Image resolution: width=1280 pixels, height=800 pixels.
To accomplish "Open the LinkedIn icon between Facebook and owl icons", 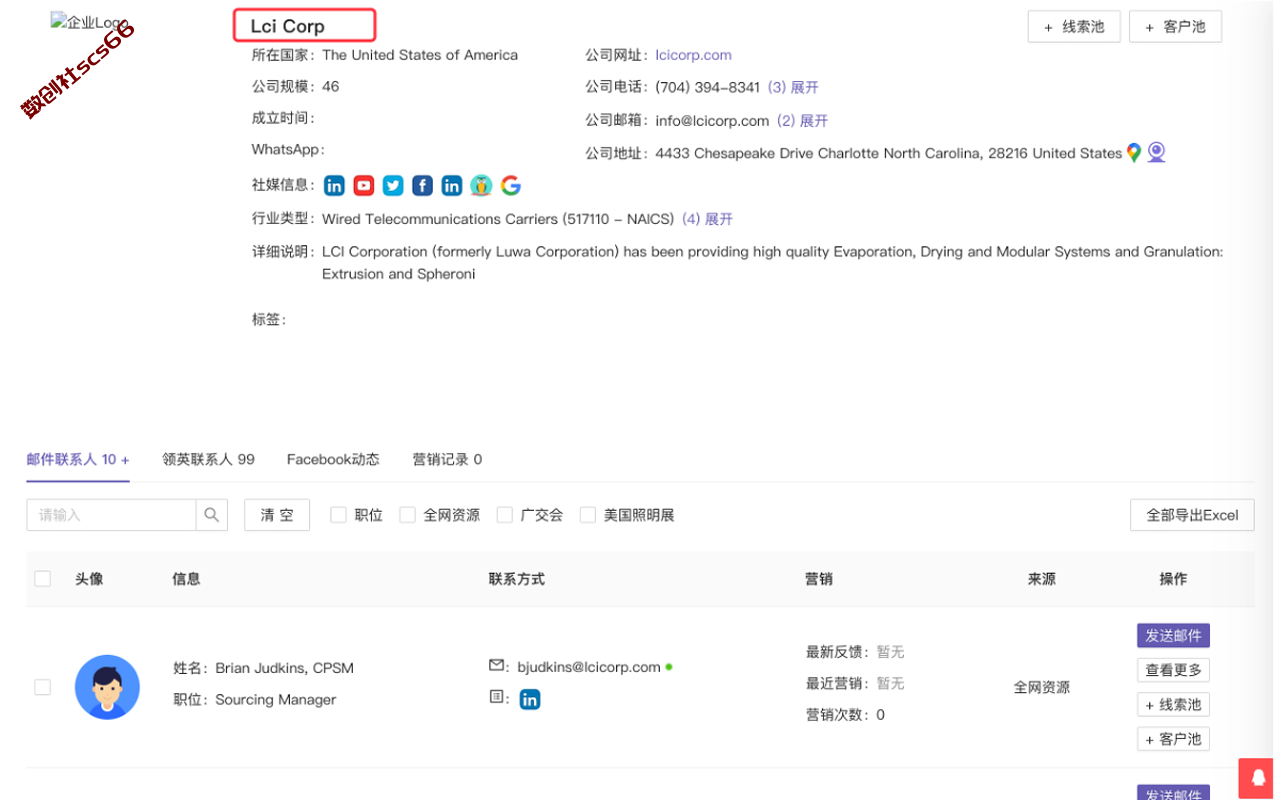I will click(452, 186).
